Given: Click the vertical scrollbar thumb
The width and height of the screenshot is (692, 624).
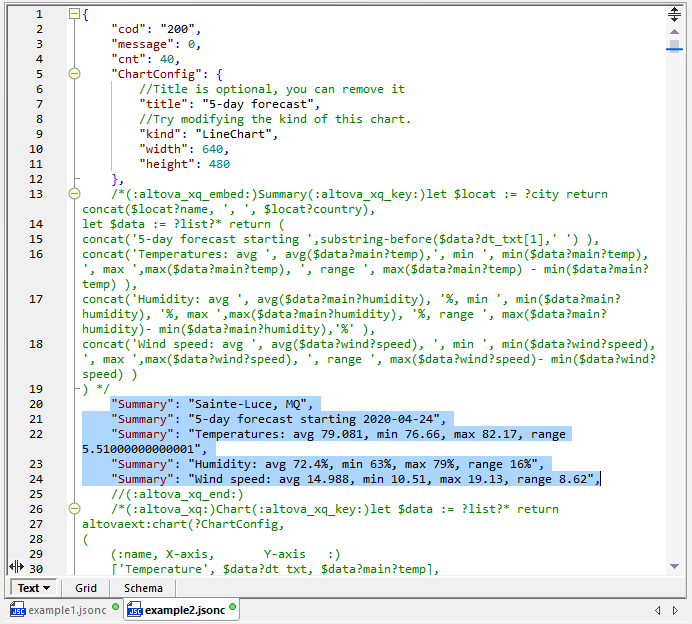Looking at the screenshot, I should [674, 45].
